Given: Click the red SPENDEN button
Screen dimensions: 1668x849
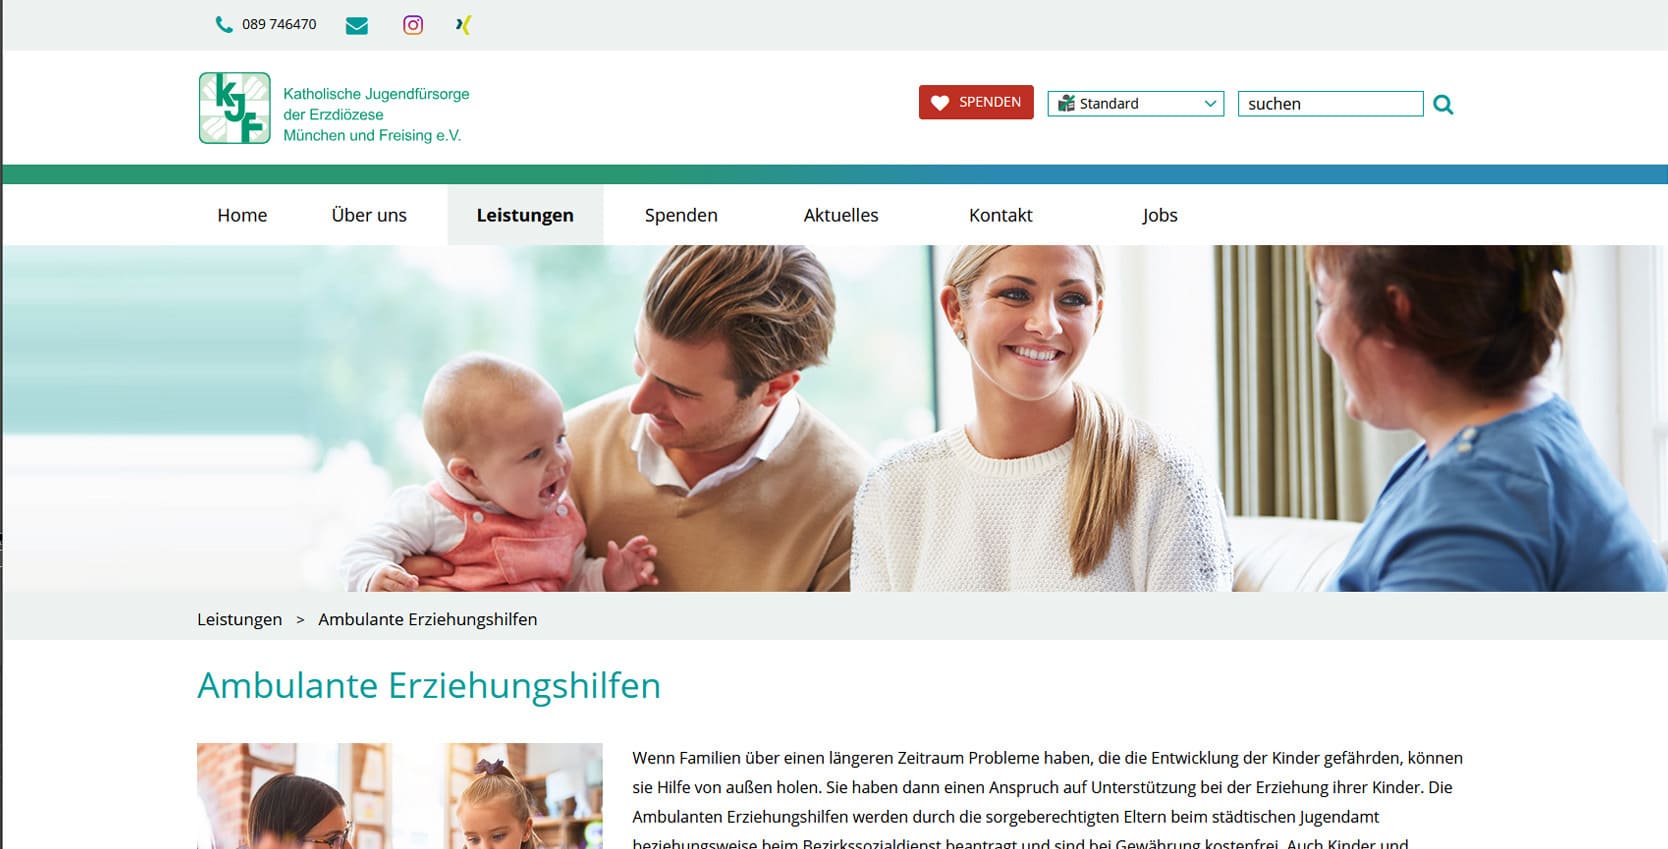Looking at the screenshot, I should point(976,102).
